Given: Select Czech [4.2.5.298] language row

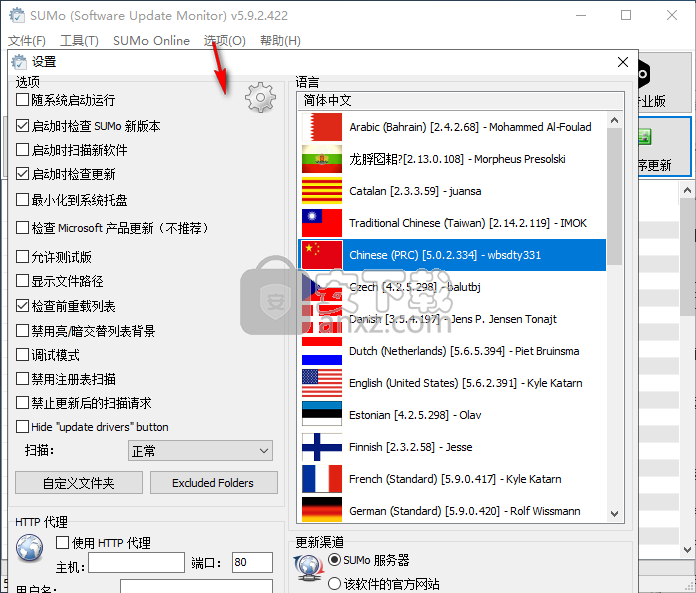Looking at the screenshot, I should coord(453,287).
